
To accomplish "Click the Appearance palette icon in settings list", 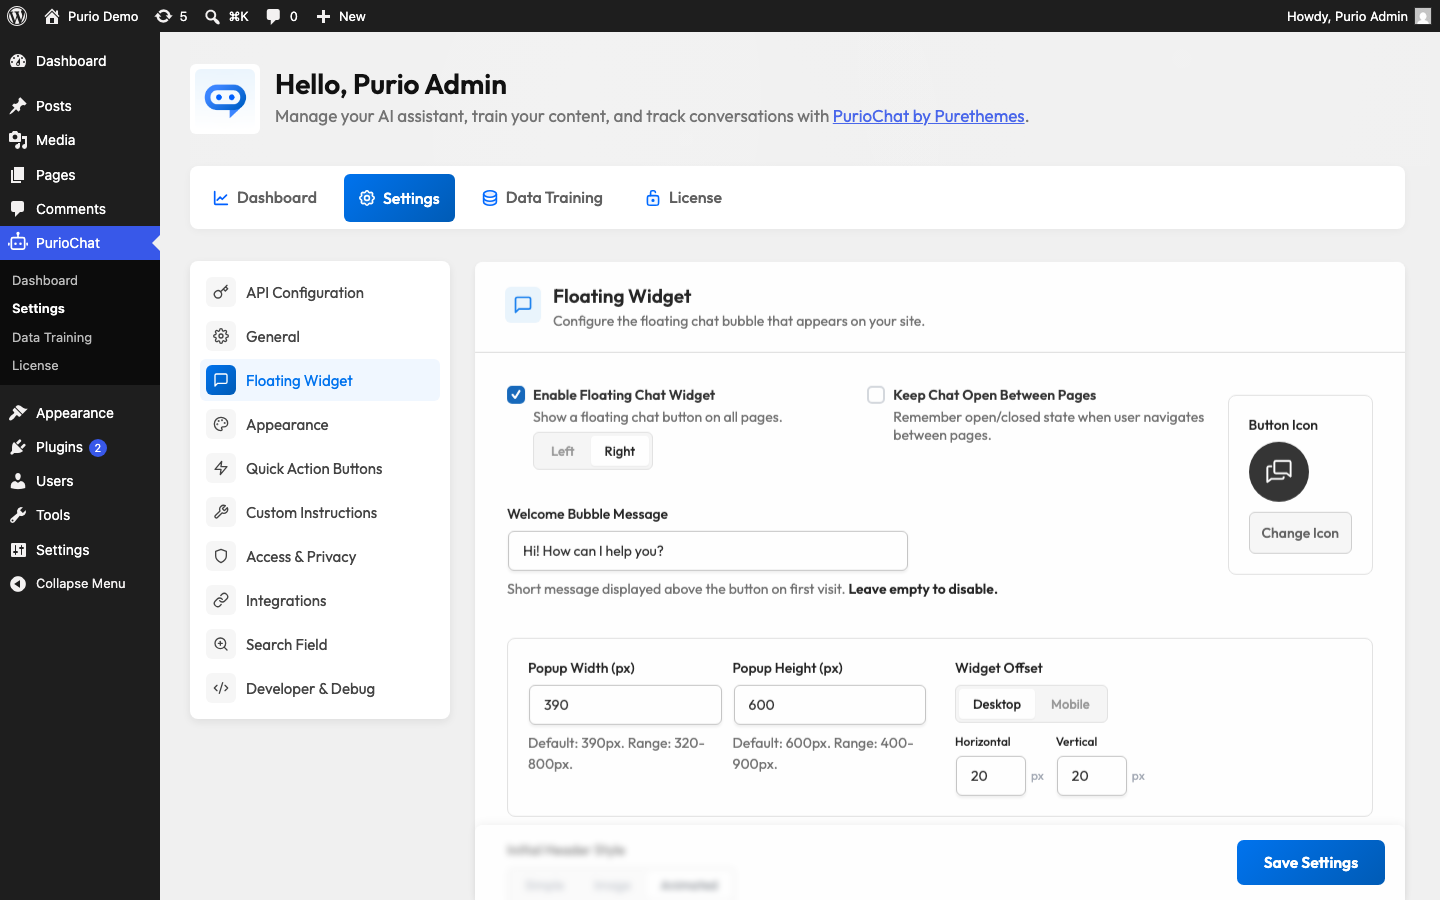I will (221, 424).
